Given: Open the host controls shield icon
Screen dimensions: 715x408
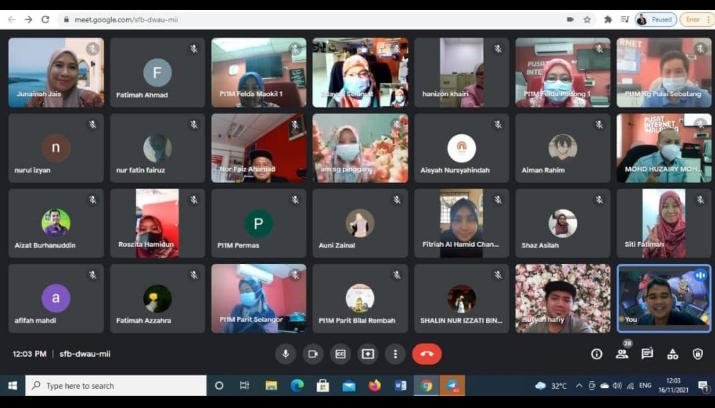Looking at the screenshot, I should [697, 354].
